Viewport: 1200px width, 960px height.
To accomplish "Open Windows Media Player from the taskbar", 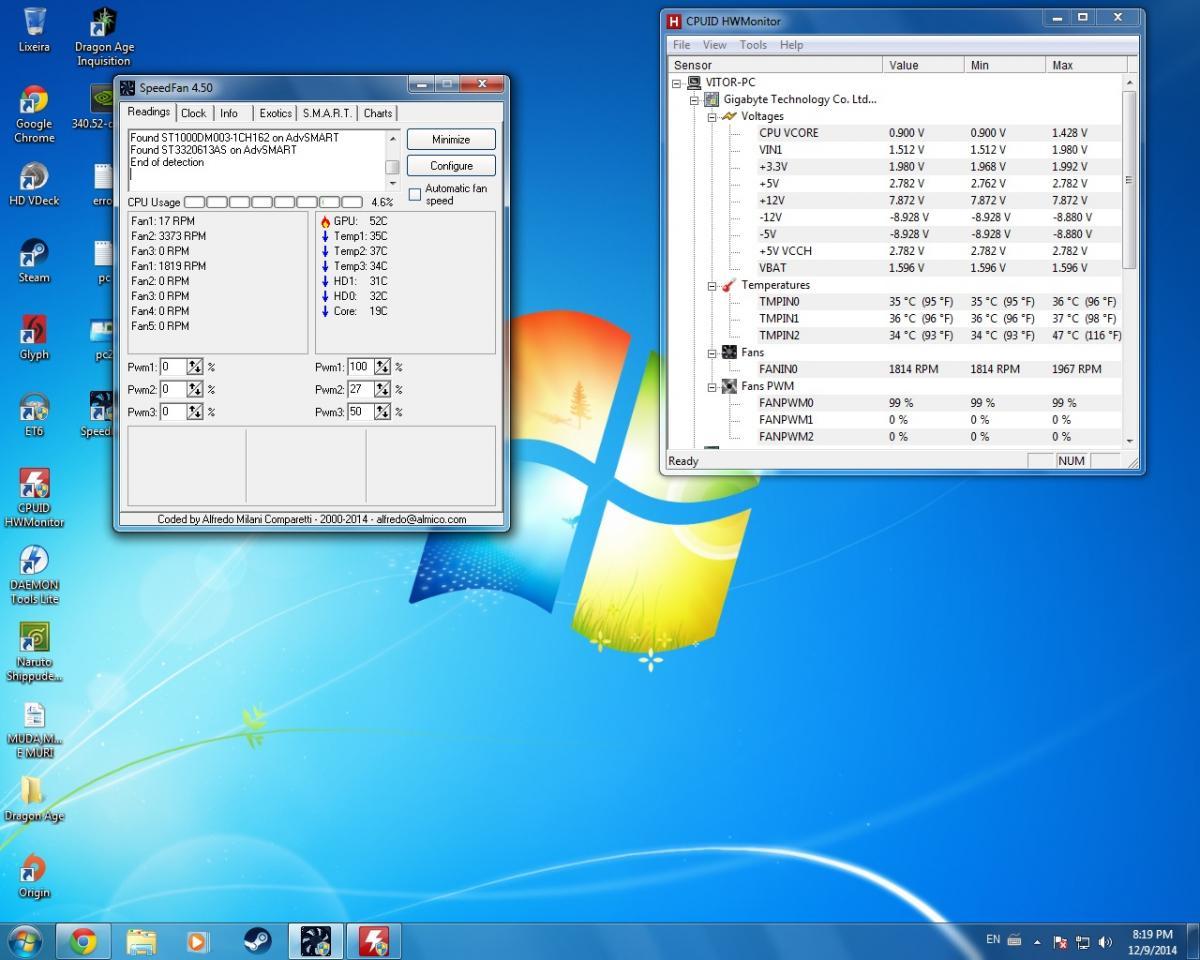I will pyautogui.click(x=199, y=941).
